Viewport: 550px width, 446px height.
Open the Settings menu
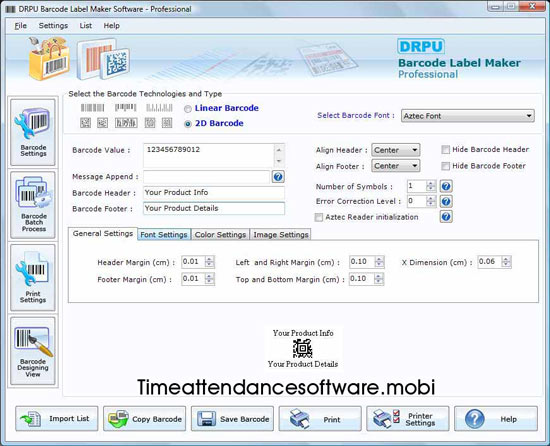(x=53, y=26)
